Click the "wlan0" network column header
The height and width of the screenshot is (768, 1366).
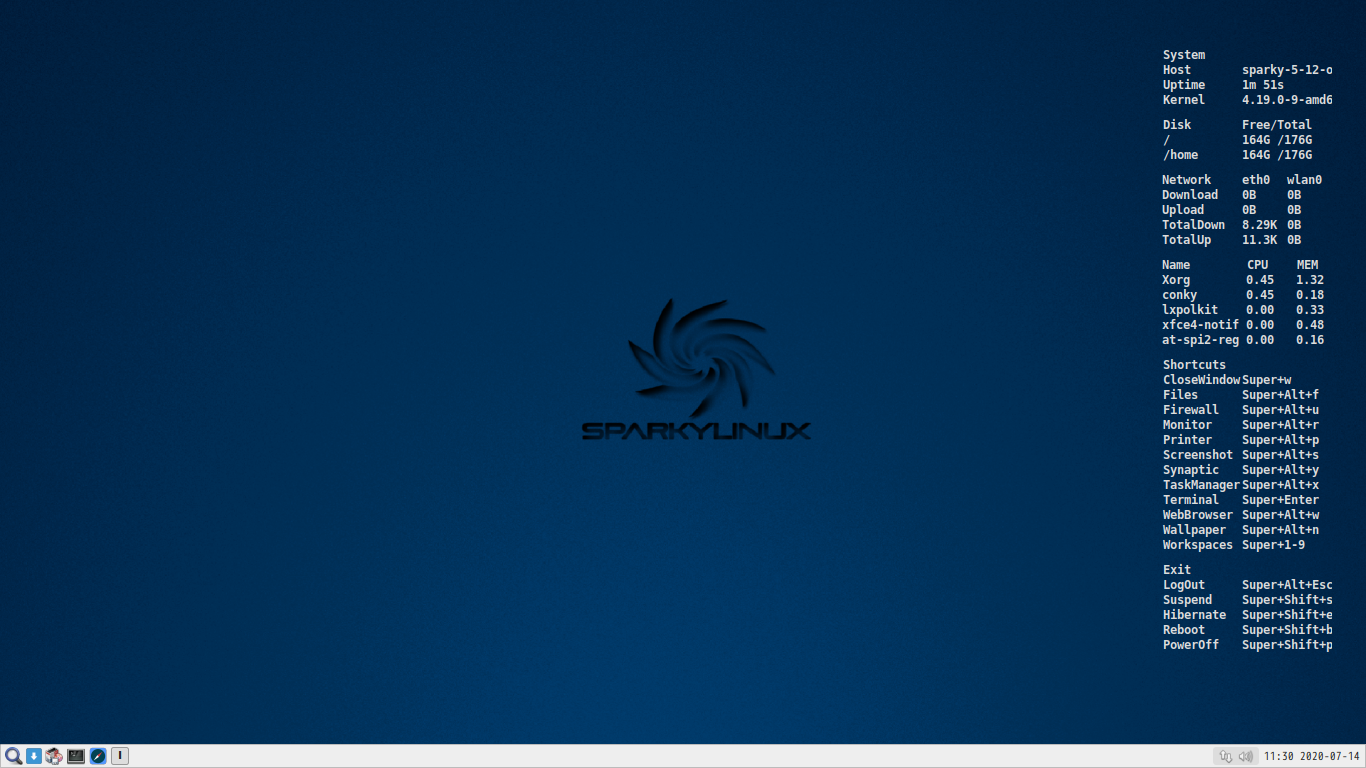pos(1304,180)
